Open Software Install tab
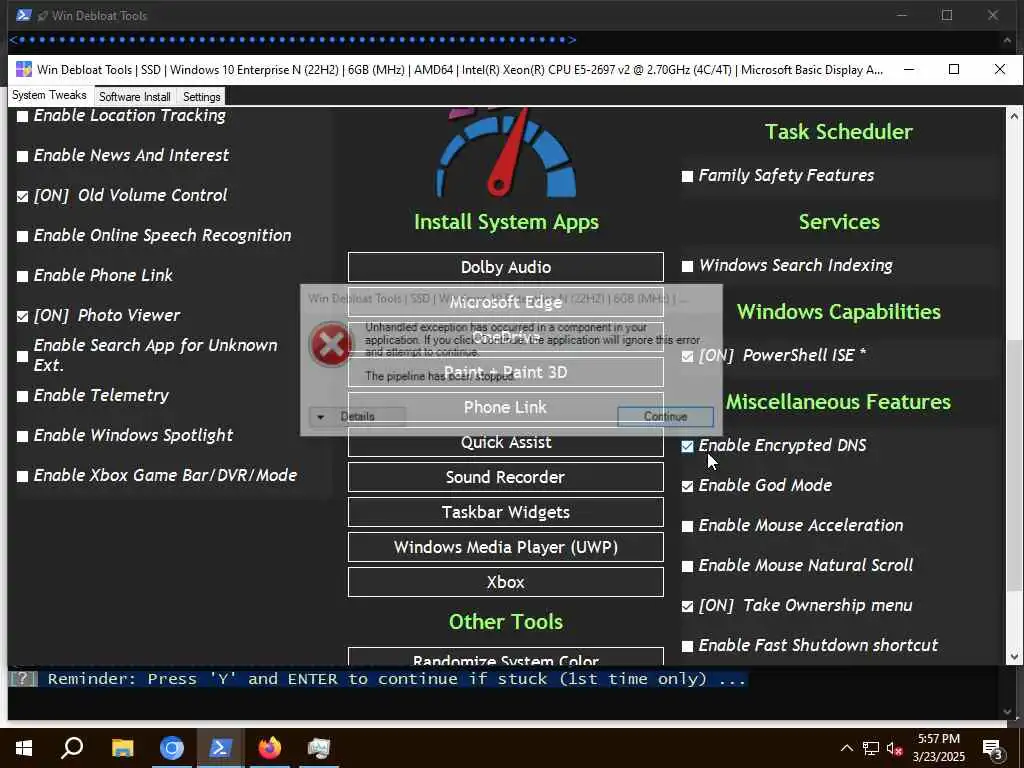The height and width of the screenshot is (768, 1024). coord(135,97)
